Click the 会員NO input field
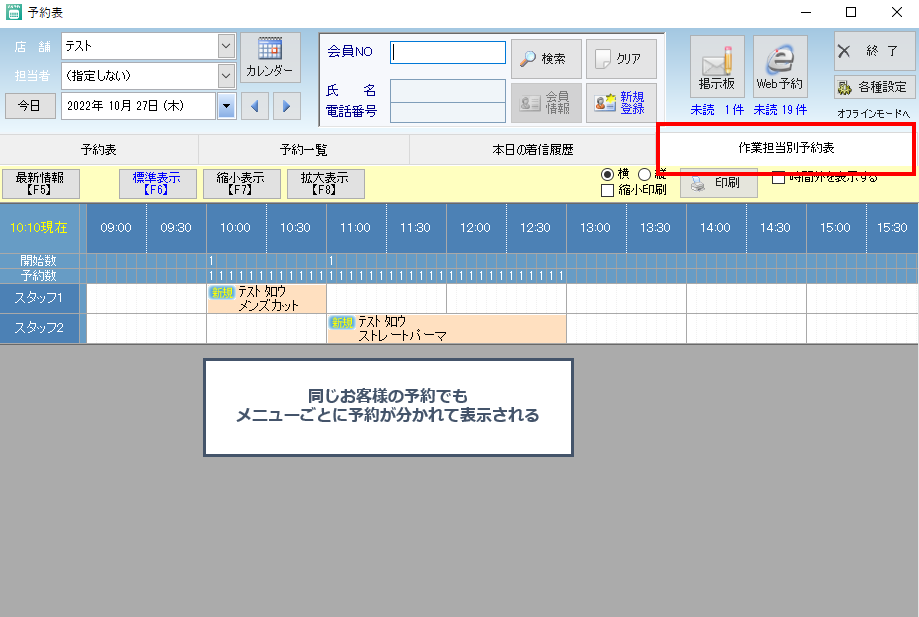 click(448, 52)
